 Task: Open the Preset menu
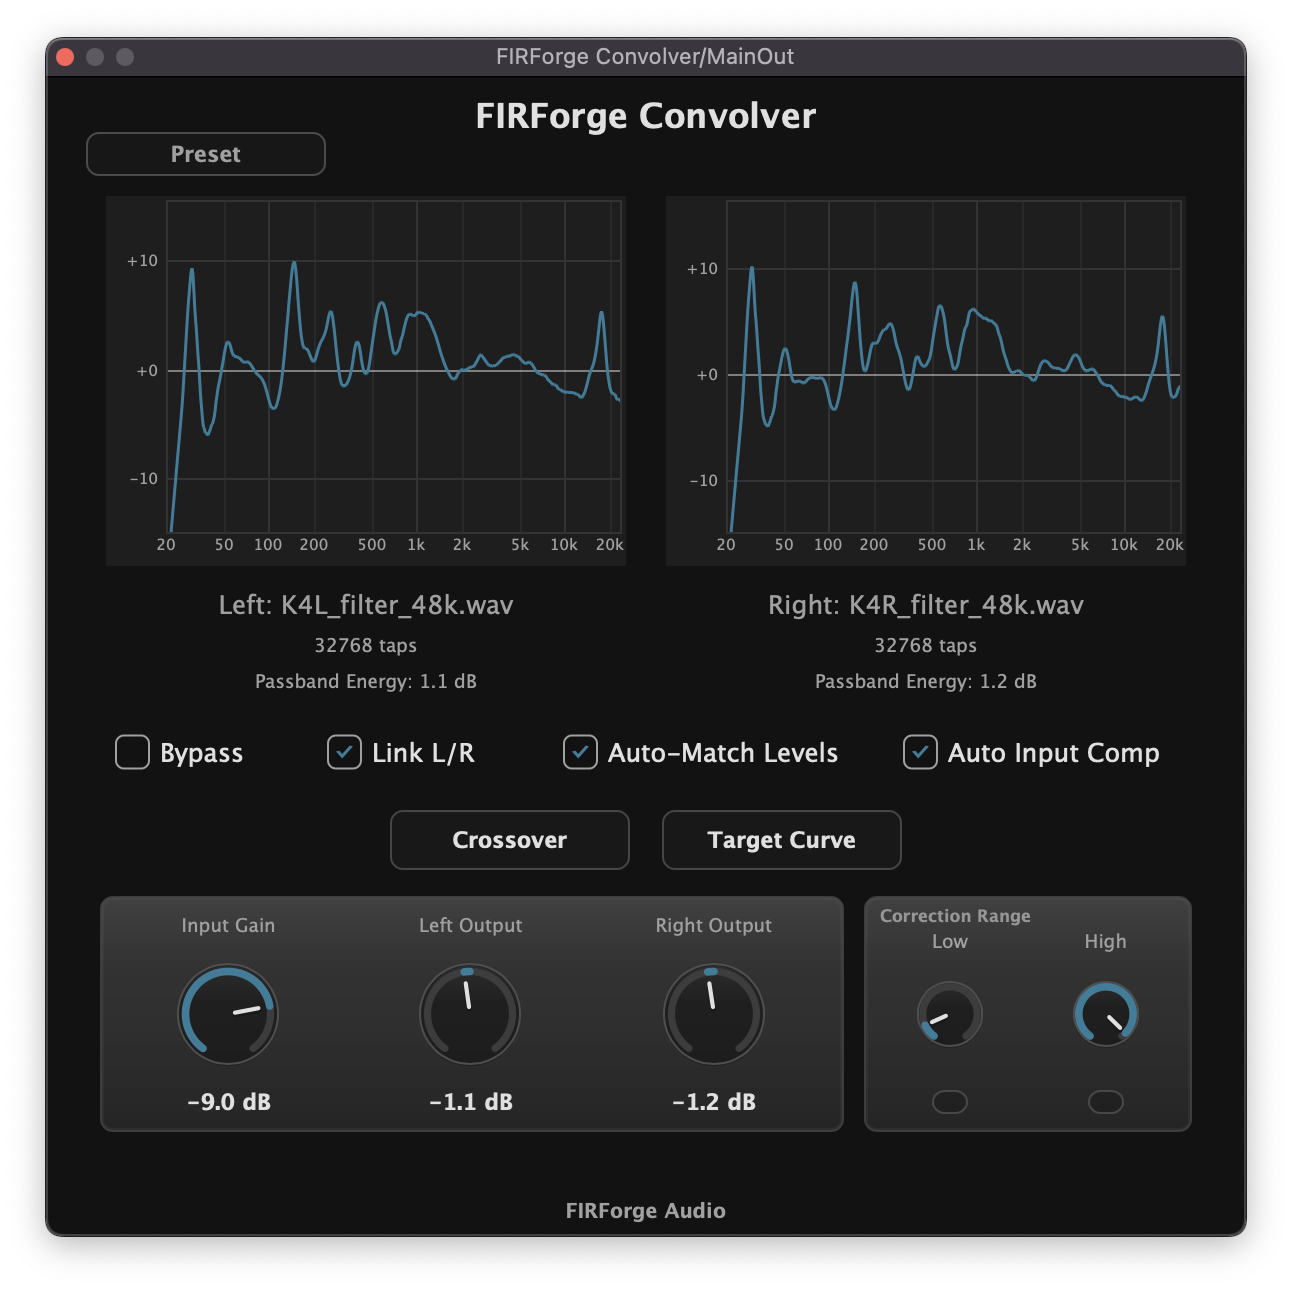coord(206,154)
